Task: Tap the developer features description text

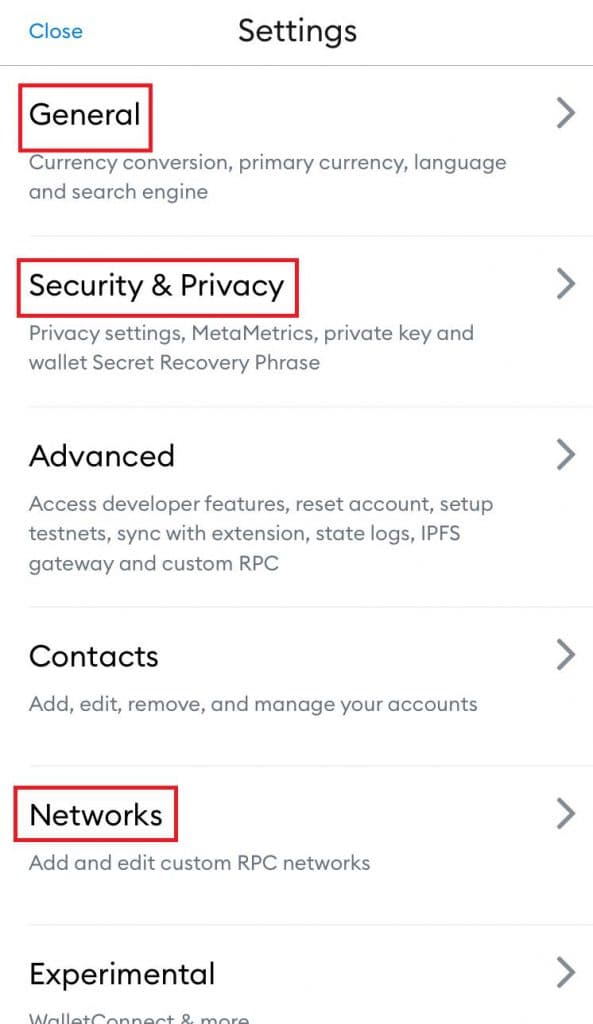Action: coord(261,534)
